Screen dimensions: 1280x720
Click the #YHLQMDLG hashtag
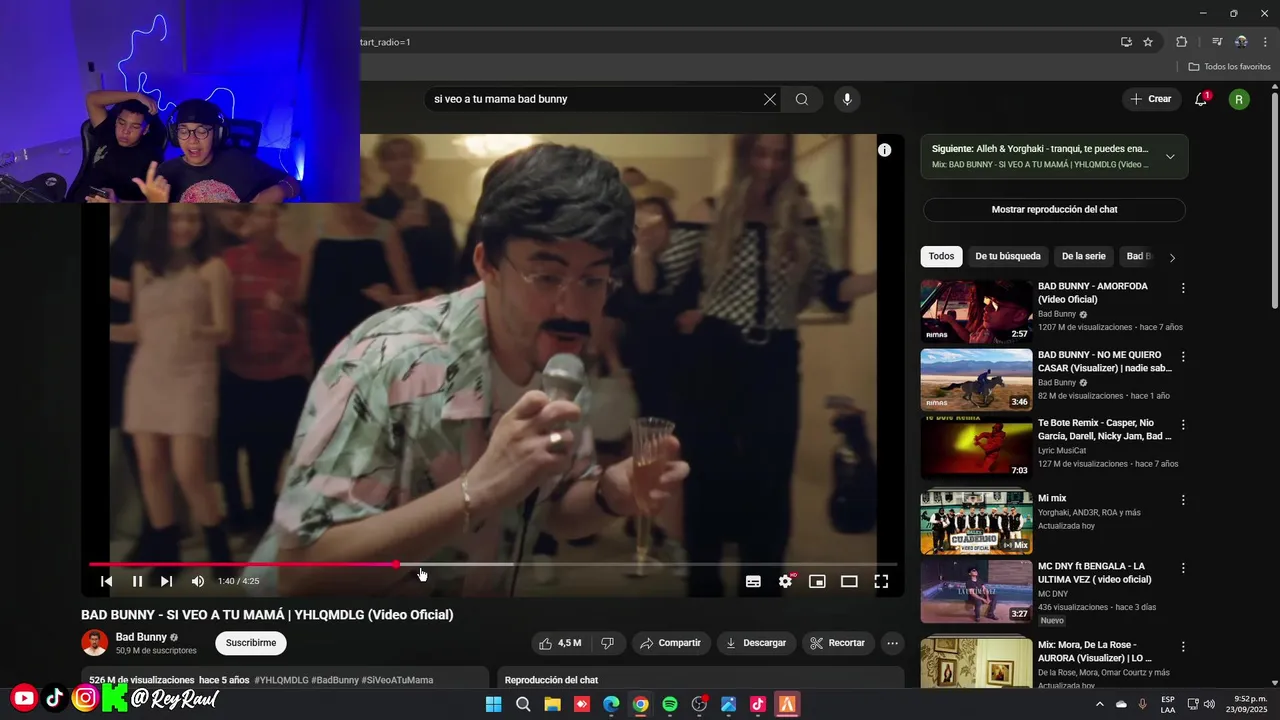(x=281, y=680)
